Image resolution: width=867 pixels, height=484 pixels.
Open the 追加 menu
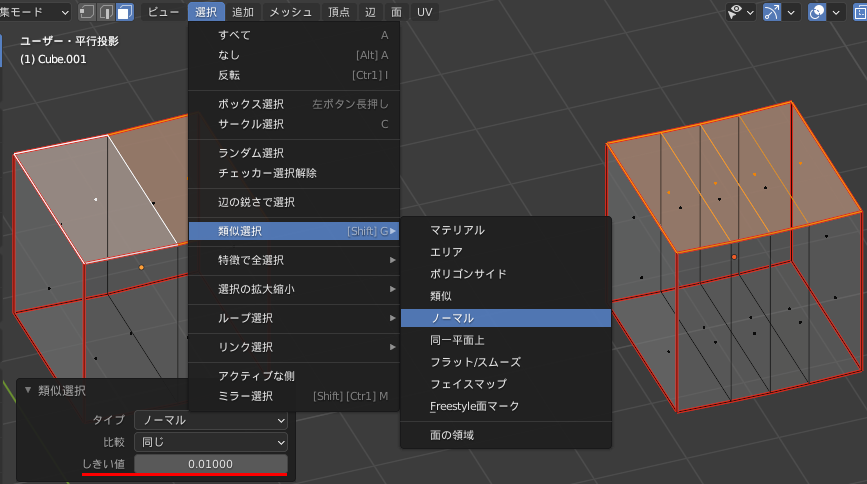[243, 12]
